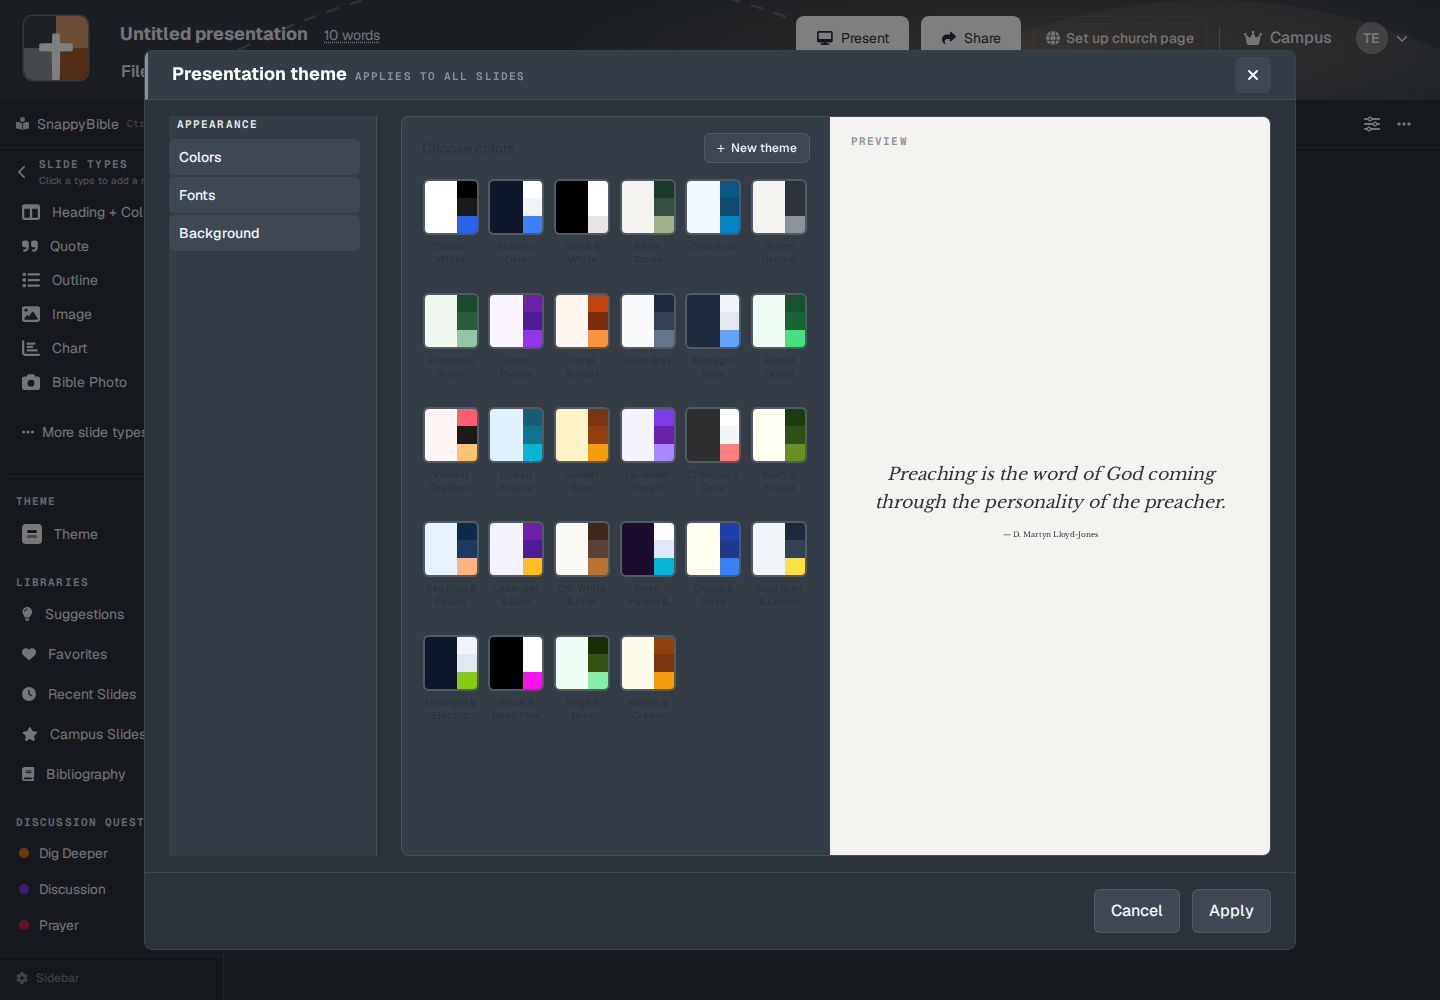
Task: Select the Deep Purple color theme
Action: tap(516, 321)
